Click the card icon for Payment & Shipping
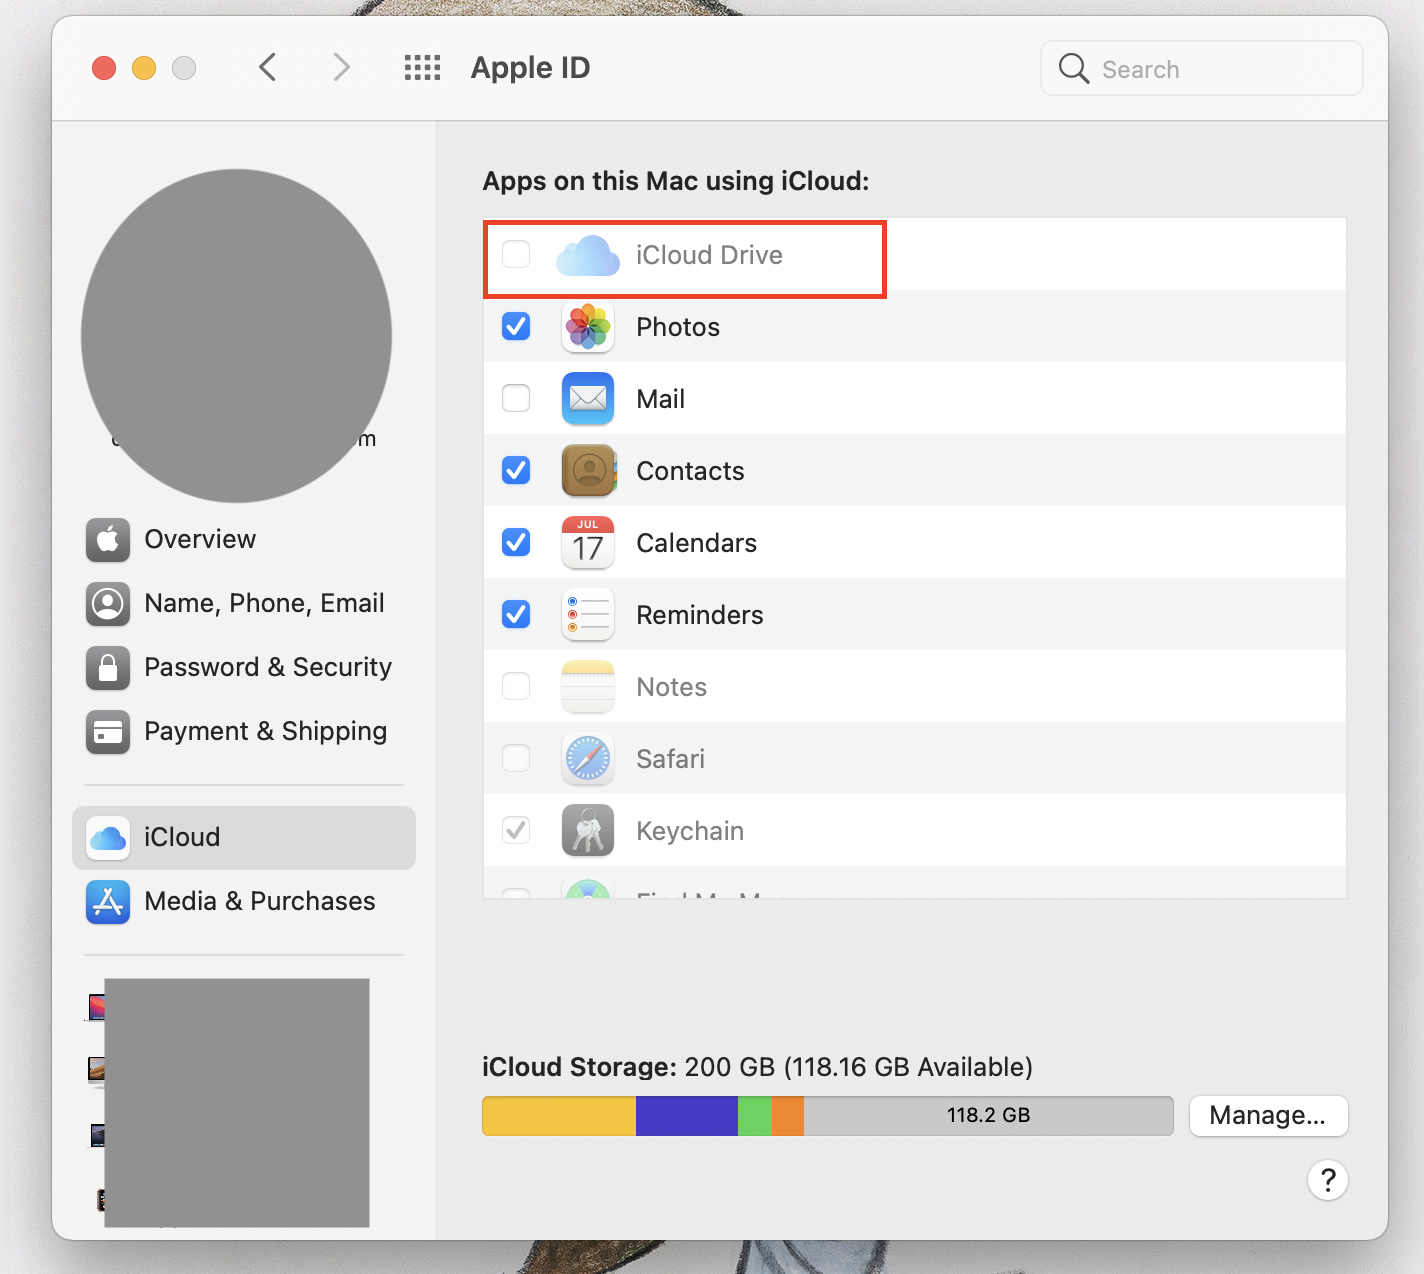Viewport: 1424px width, 1274px height. click(x=108, y=732)
